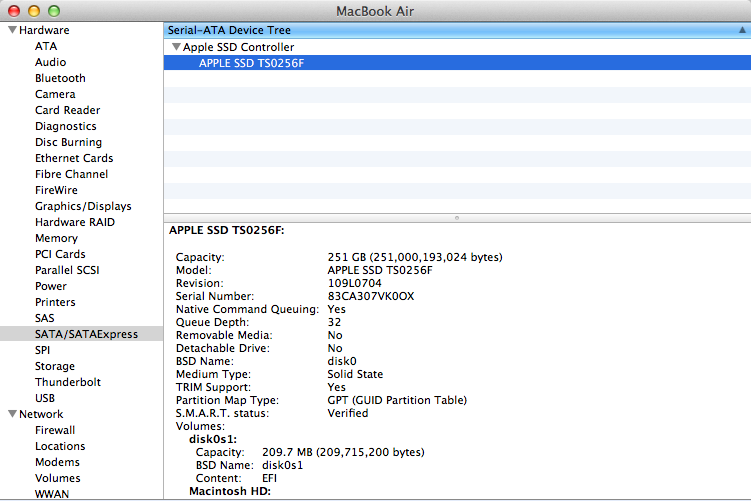The width and height of the screenshot is (751, 501).
Task: Select Ethernet Cards entry
Action: coord(74,158)
